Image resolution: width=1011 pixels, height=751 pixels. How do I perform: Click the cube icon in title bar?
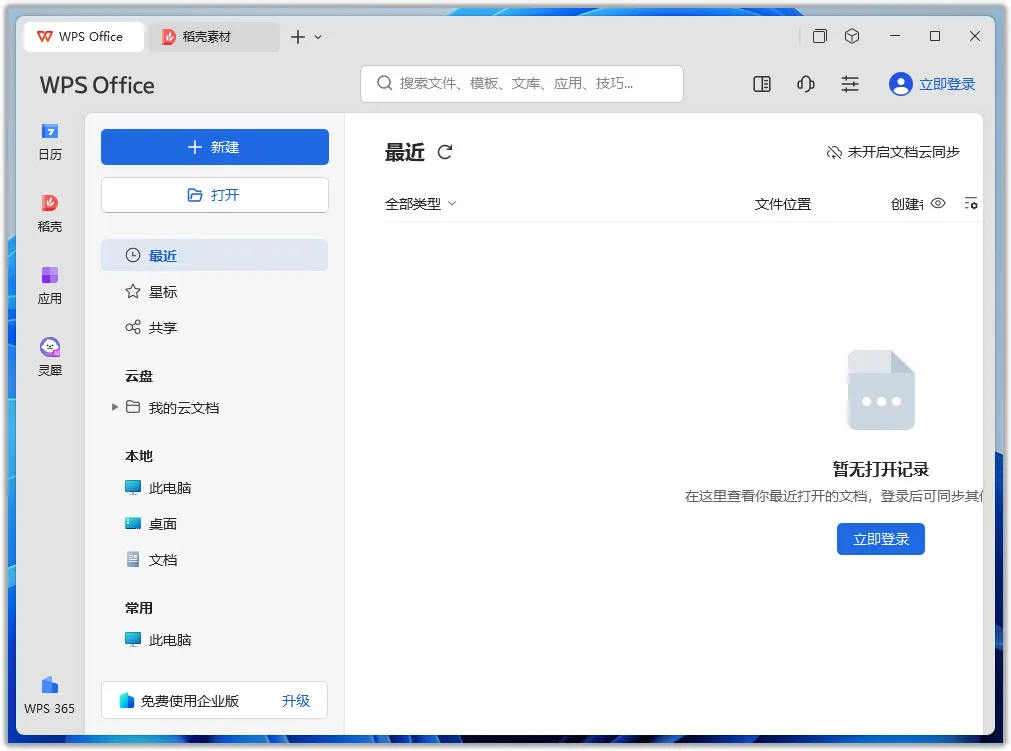tap(852, 36)
